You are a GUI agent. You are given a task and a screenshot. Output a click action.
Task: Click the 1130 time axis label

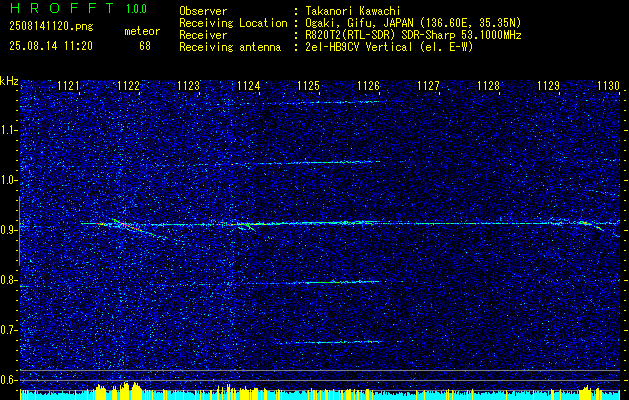point(609,86)
